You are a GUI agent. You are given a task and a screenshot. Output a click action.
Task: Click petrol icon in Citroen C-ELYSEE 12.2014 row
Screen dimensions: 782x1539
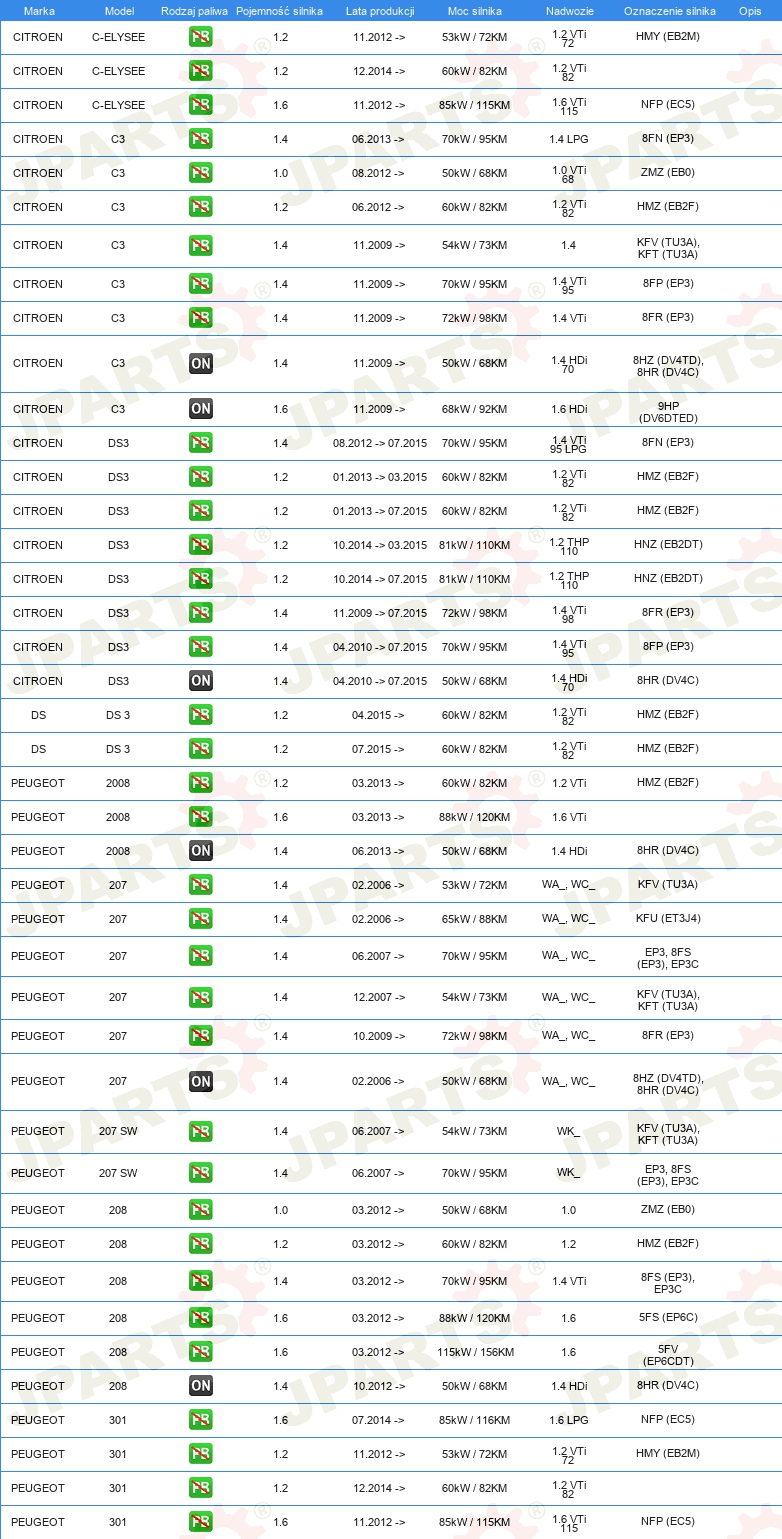[200, 71]
